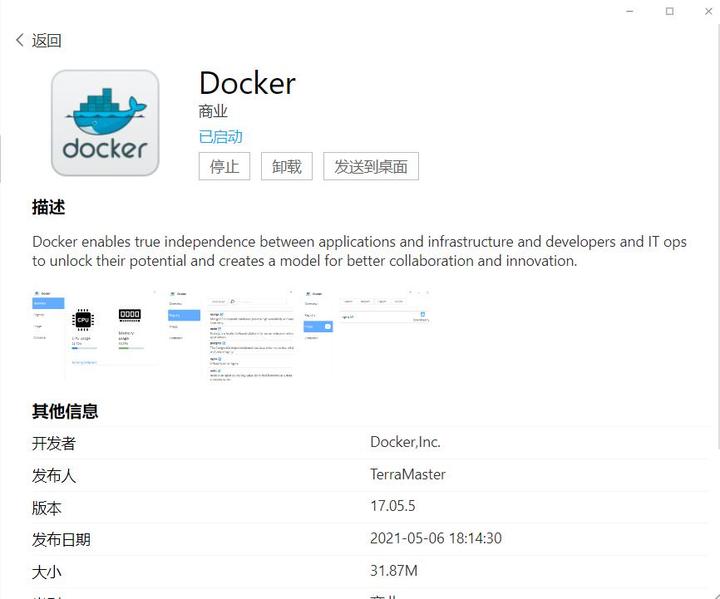Screen dimensions: 720x599
Task: Maximize the window
Action: [669, 11]
